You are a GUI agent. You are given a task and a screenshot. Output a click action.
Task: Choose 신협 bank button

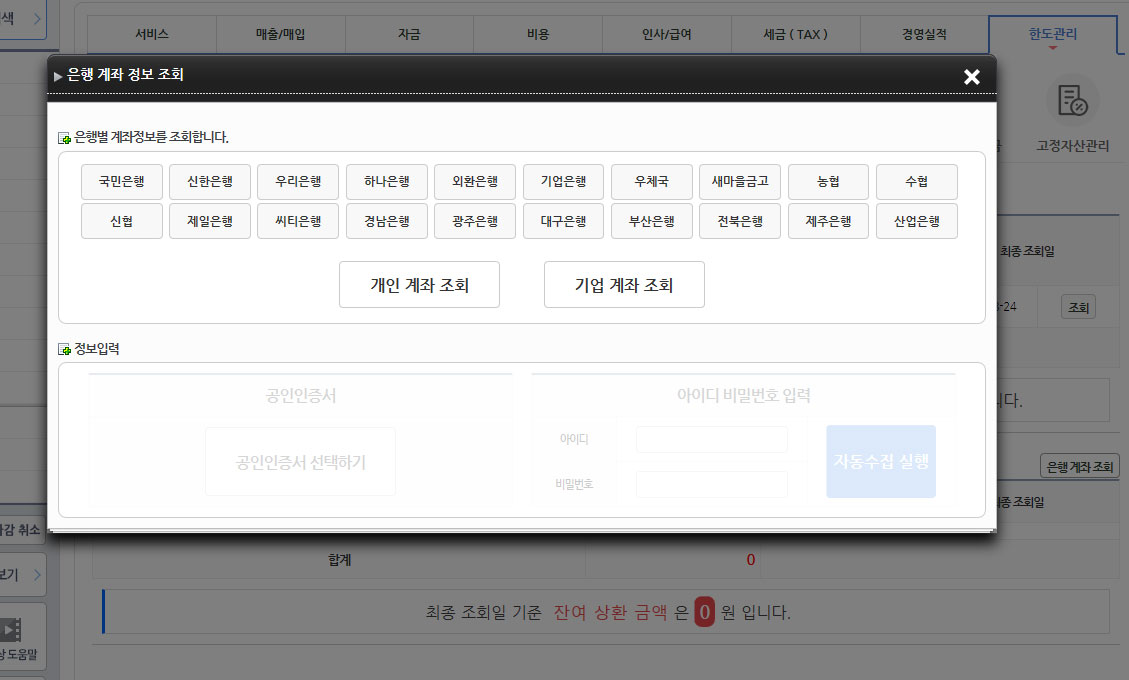click(122, 221)
